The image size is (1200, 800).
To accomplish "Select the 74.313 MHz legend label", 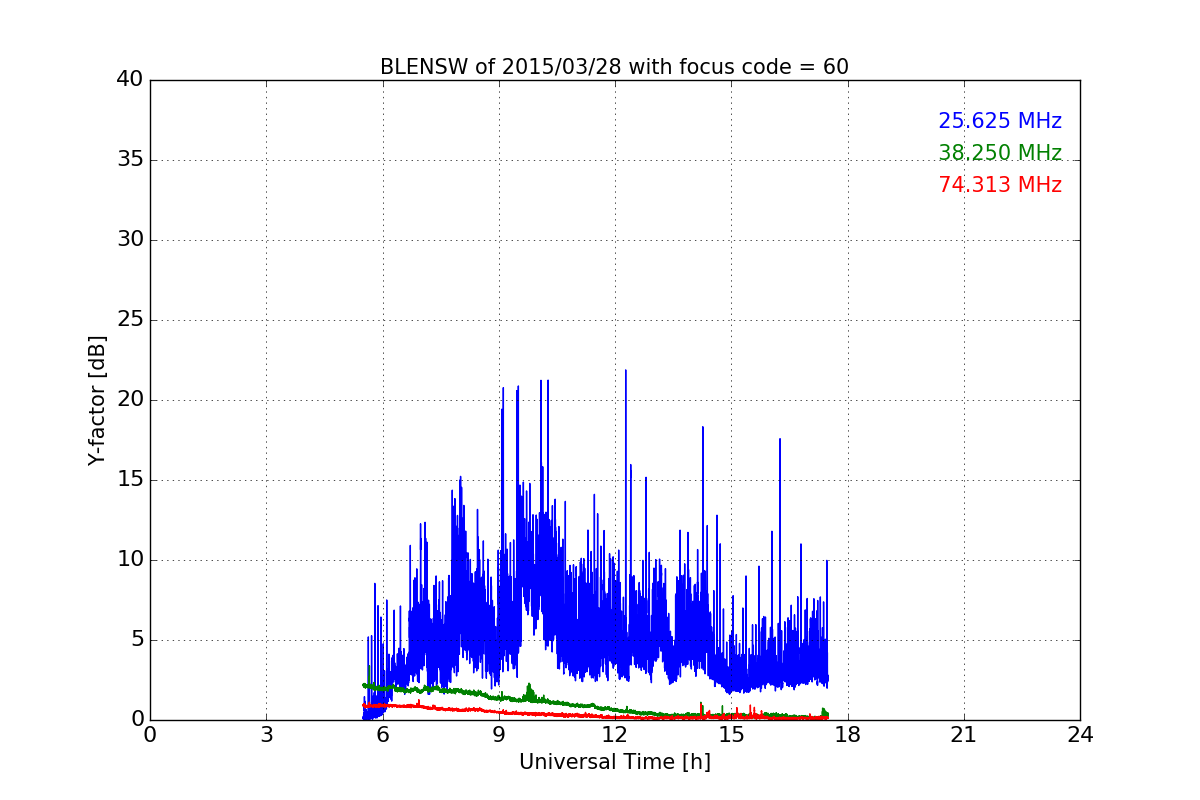I will click(1000, 185).
